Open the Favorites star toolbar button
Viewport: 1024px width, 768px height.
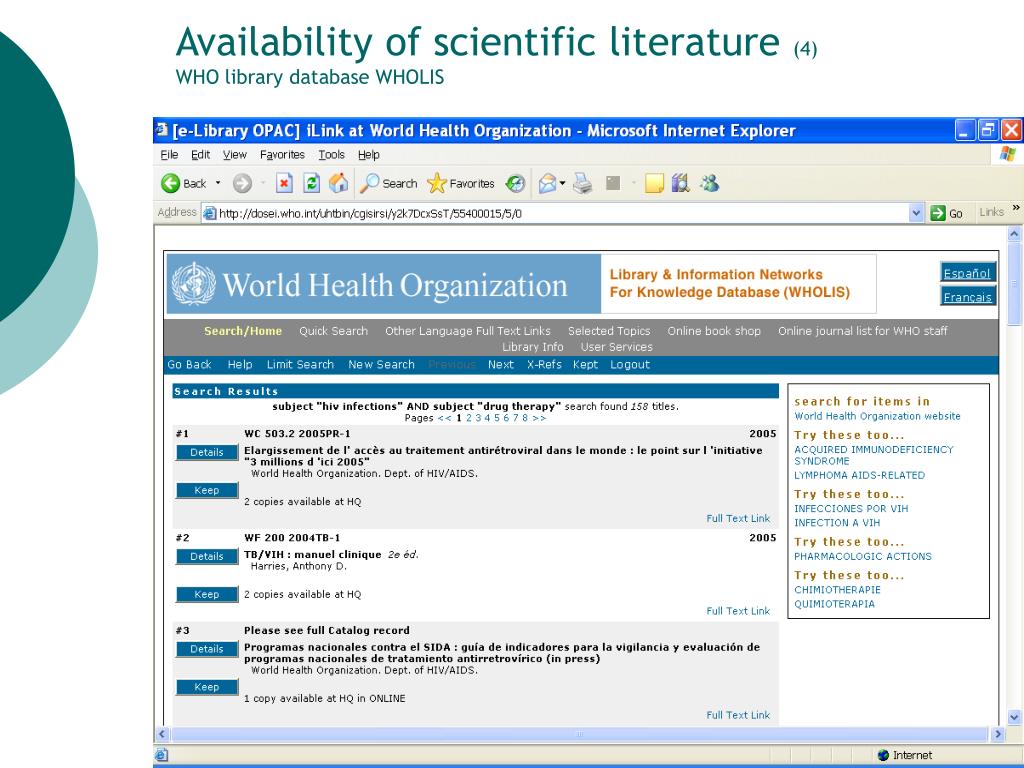(x=461, y=184)
